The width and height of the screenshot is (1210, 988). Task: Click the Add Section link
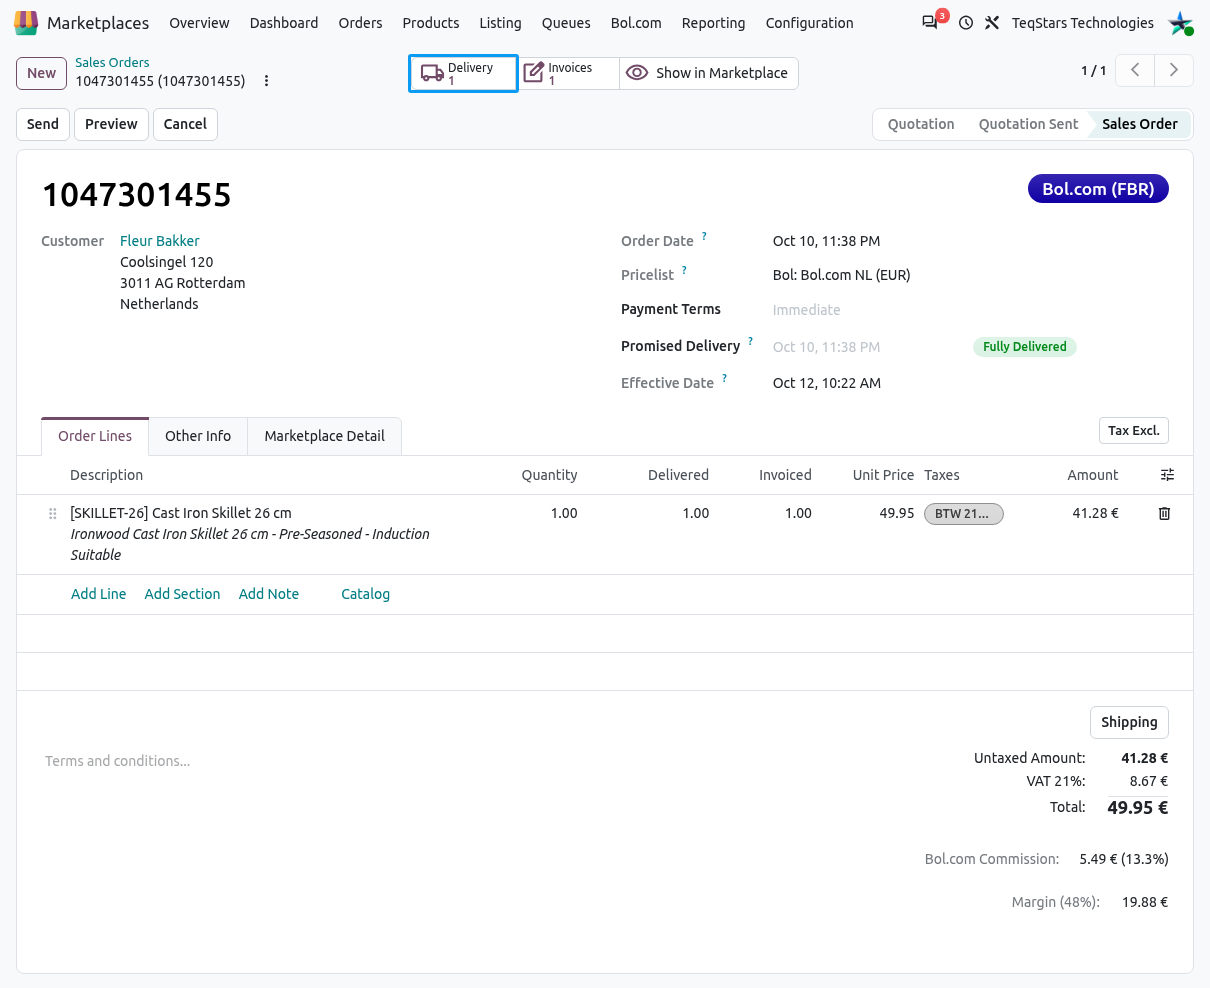coord(182,594)
